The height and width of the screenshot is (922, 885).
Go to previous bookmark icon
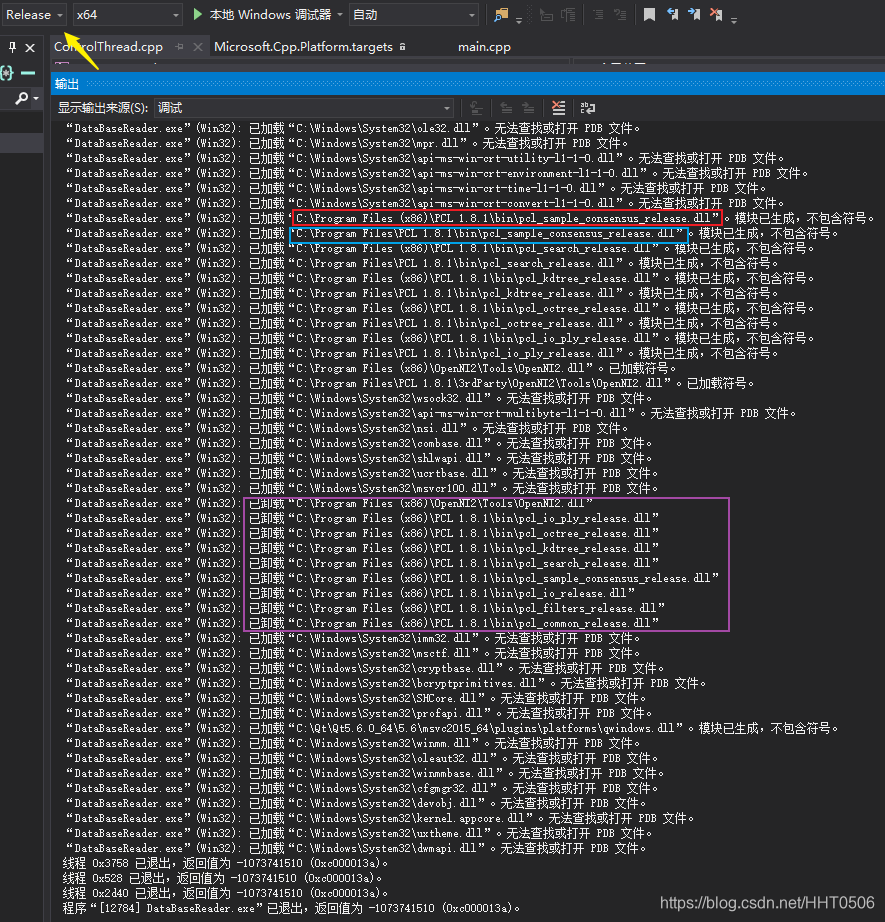pyautogui.click(x=672, y=15)
